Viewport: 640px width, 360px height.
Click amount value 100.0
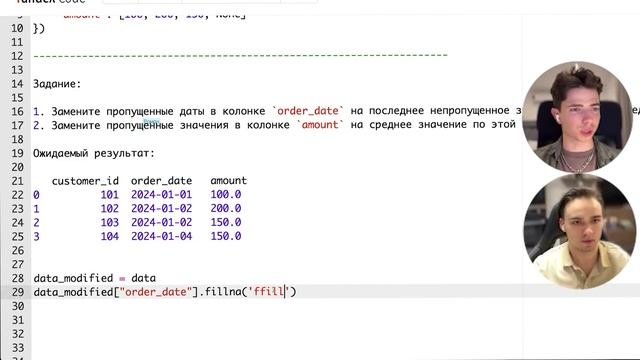[226, 195]
